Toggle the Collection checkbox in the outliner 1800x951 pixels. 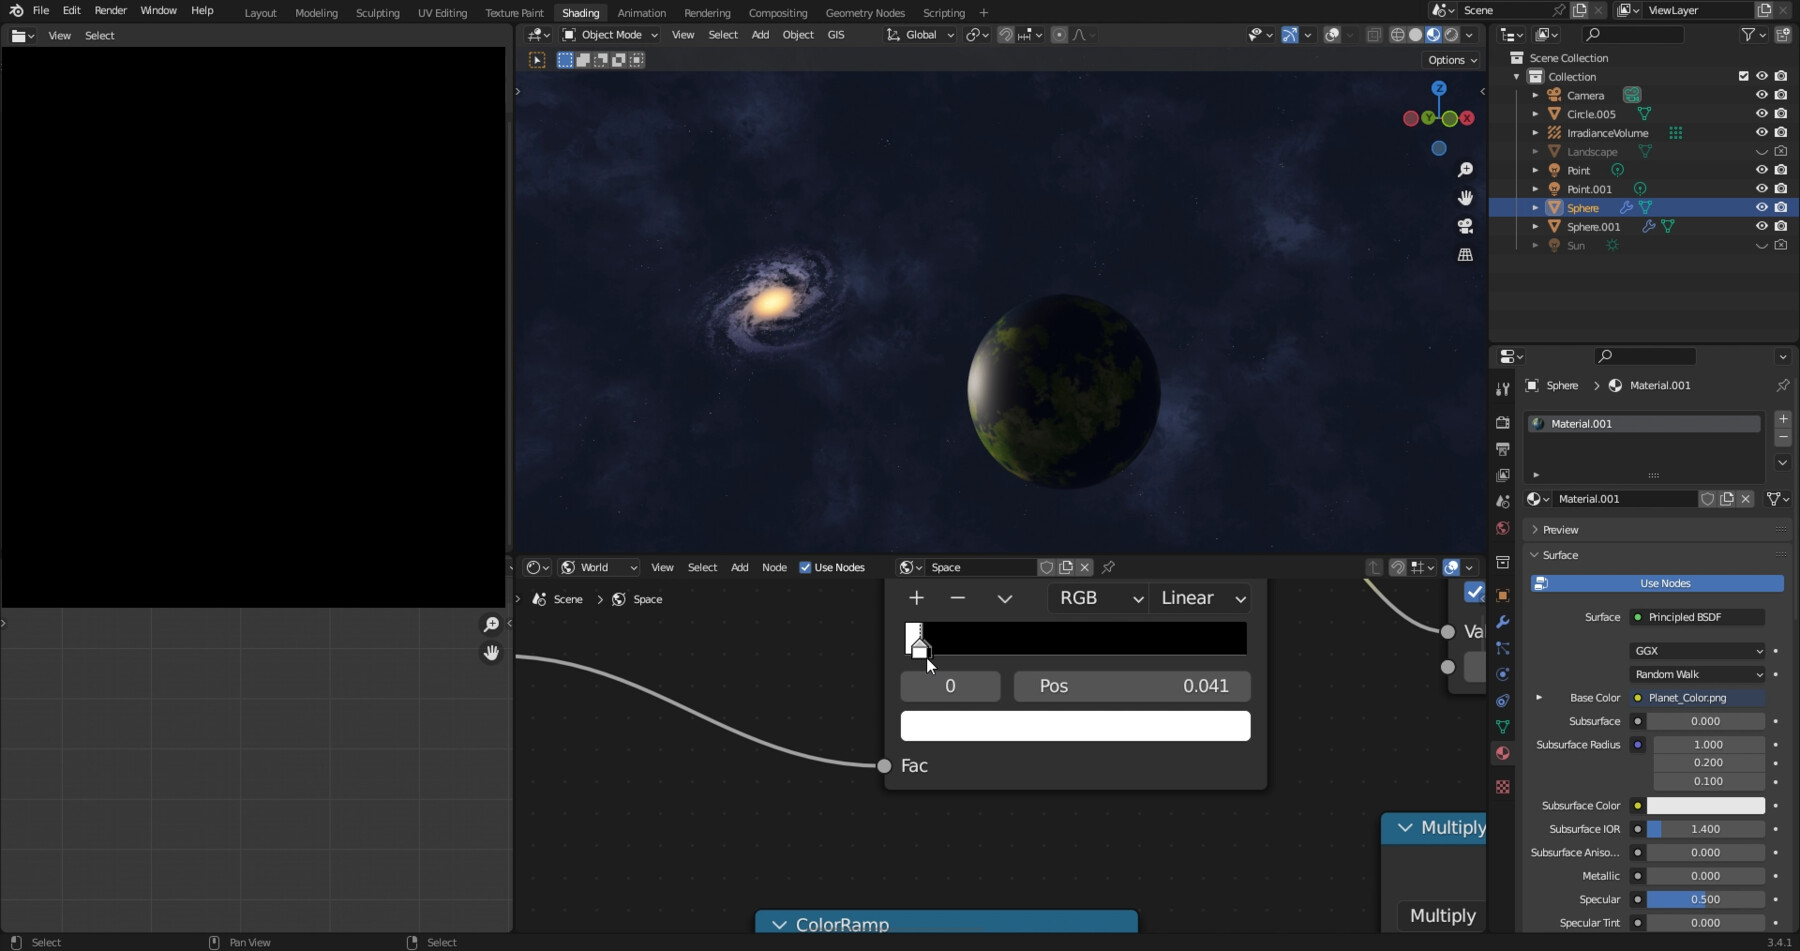[x=1743, y=76]
